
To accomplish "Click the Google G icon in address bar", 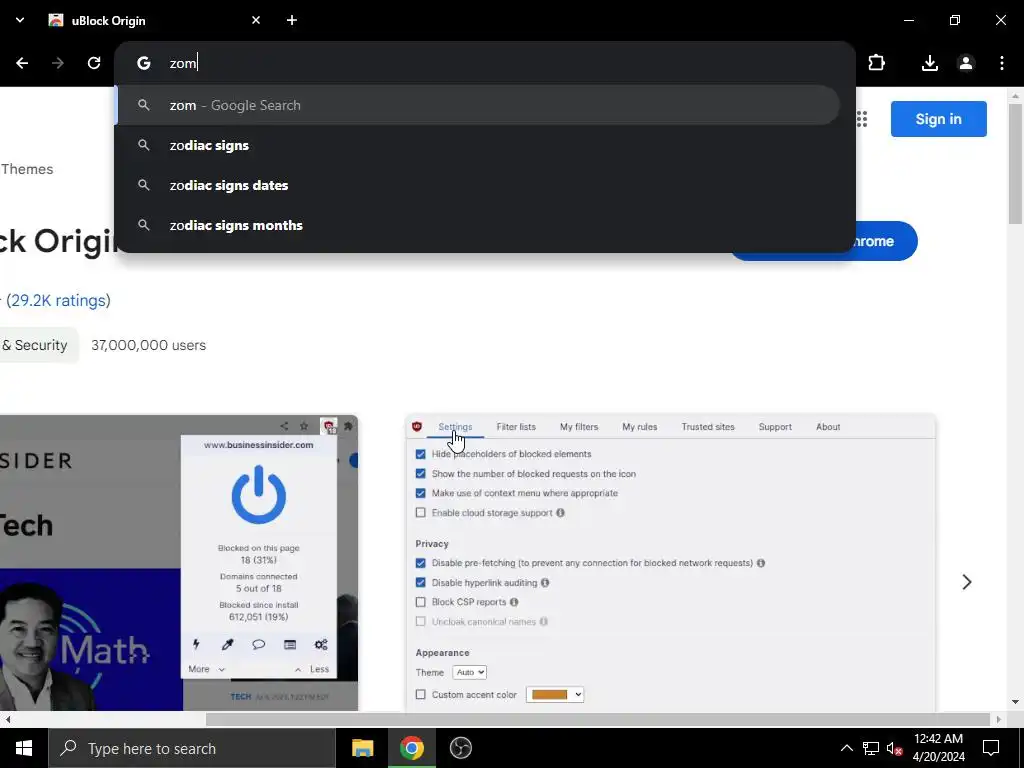I will coord(144,63).
